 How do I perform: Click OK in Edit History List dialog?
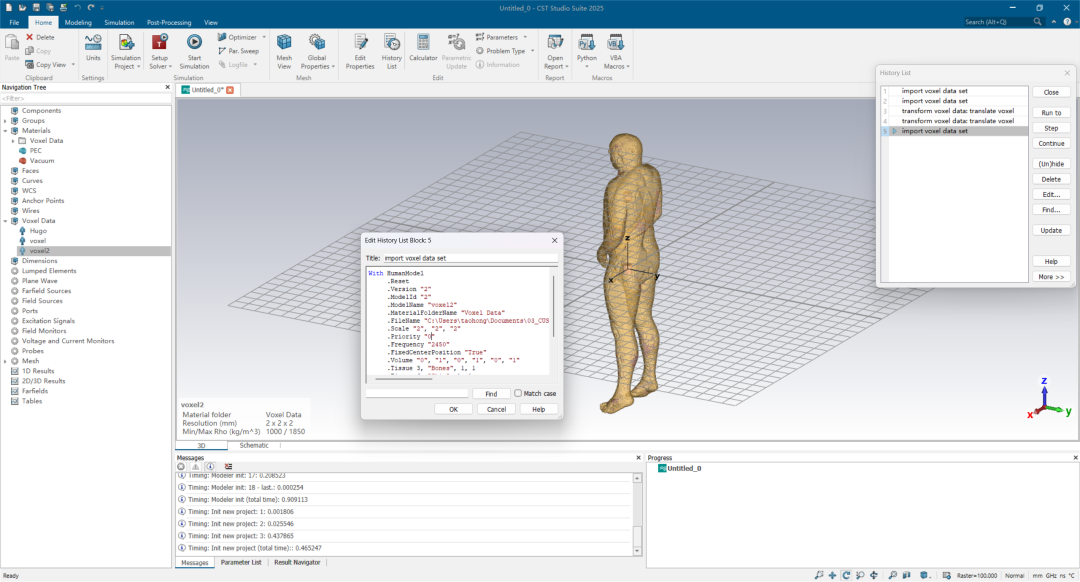point(453,409)
